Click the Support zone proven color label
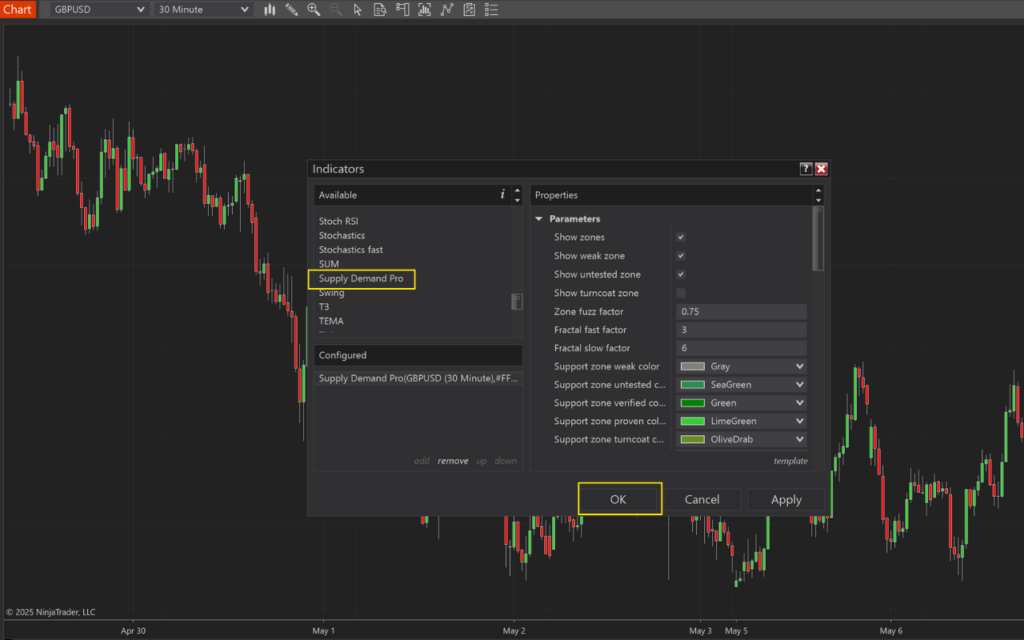1024x640 pixels. [610, 421]
